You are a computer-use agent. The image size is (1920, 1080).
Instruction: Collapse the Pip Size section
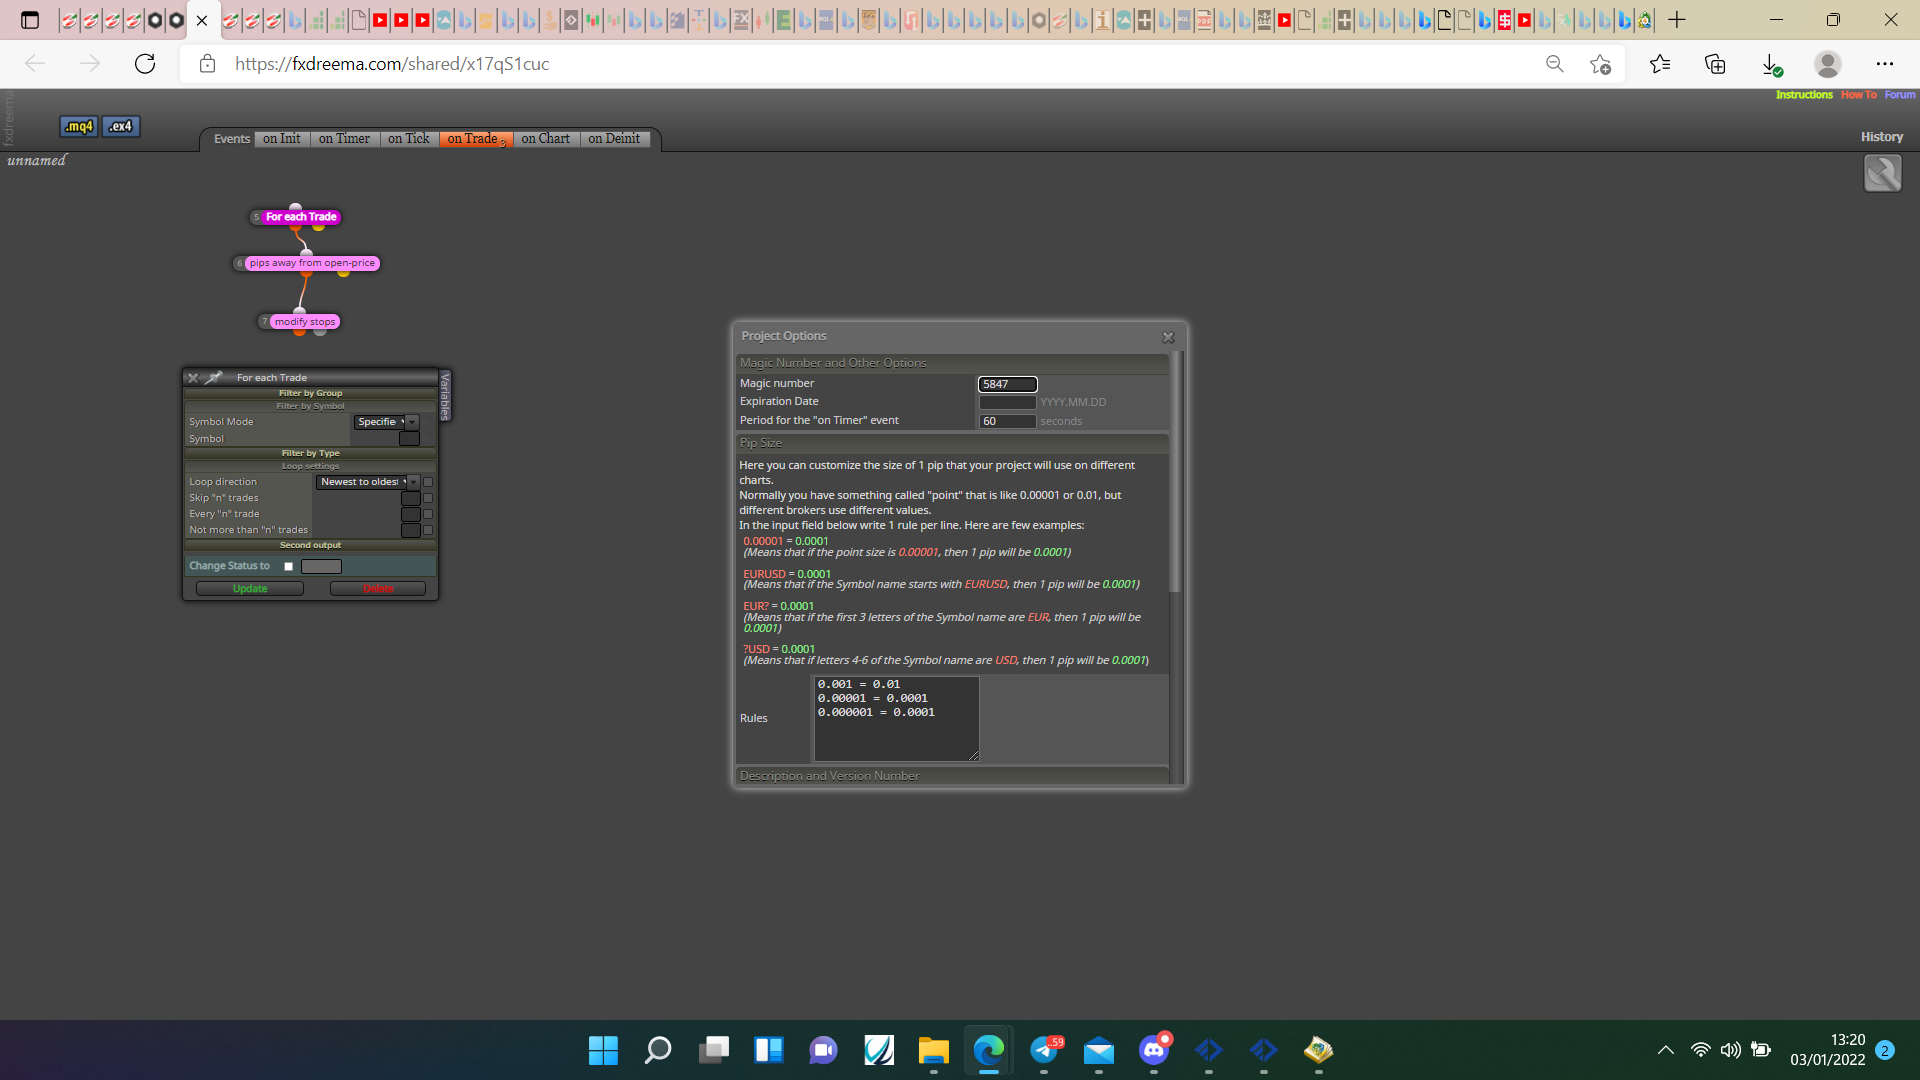pyautogui.click(x=952, y=443)
